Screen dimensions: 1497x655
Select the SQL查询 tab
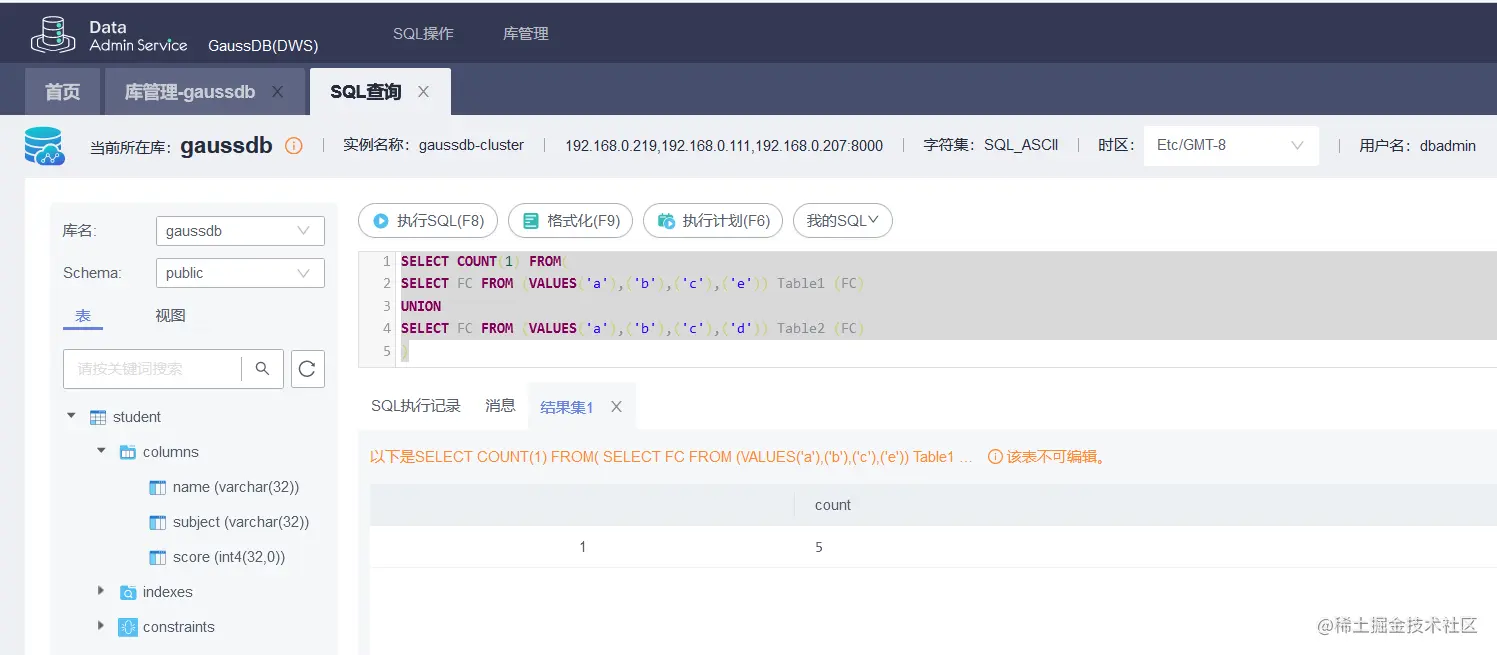tap(366, 92)
